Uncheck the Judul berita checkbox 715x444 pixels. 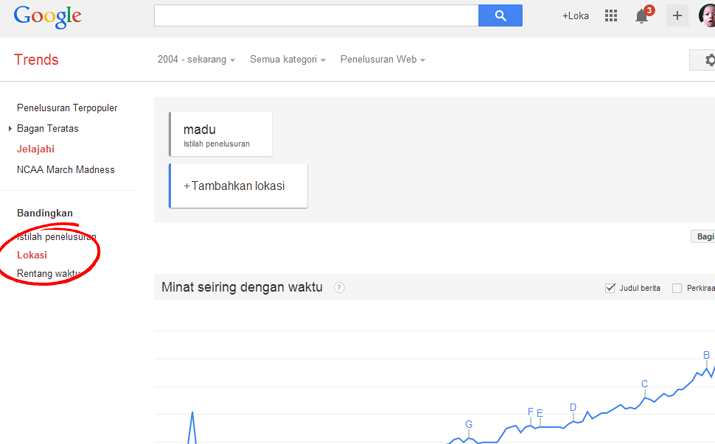610,288
